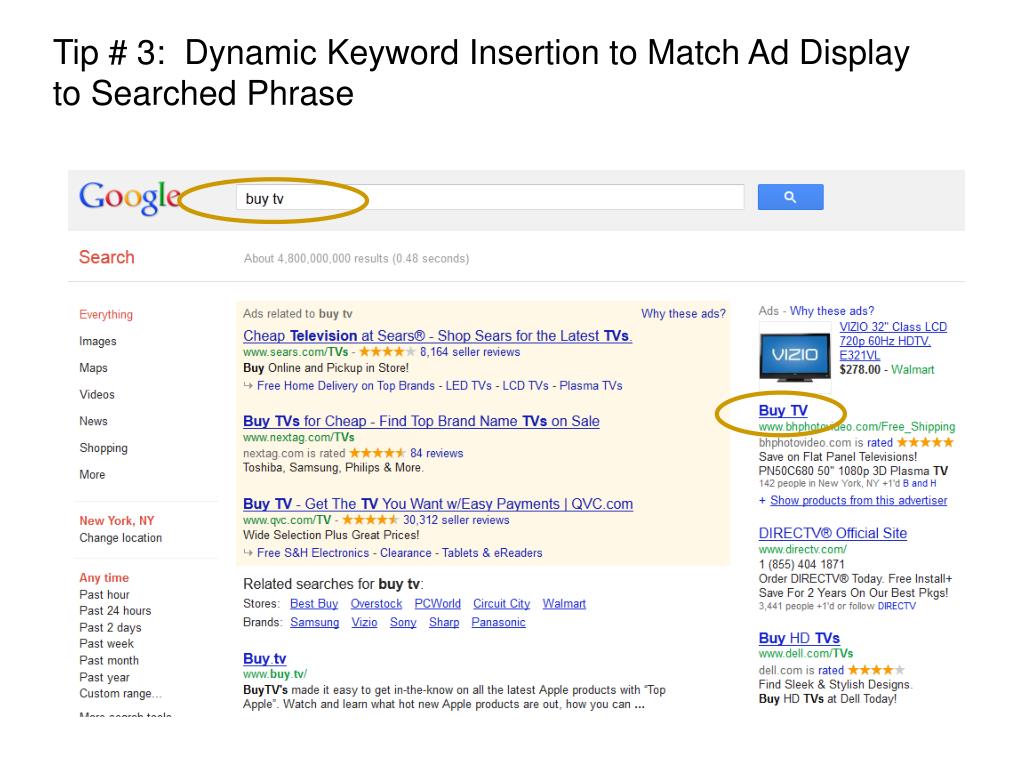Click Panasonic related brand
Screen dimensions: 1024x768
[x=498, y=622]
